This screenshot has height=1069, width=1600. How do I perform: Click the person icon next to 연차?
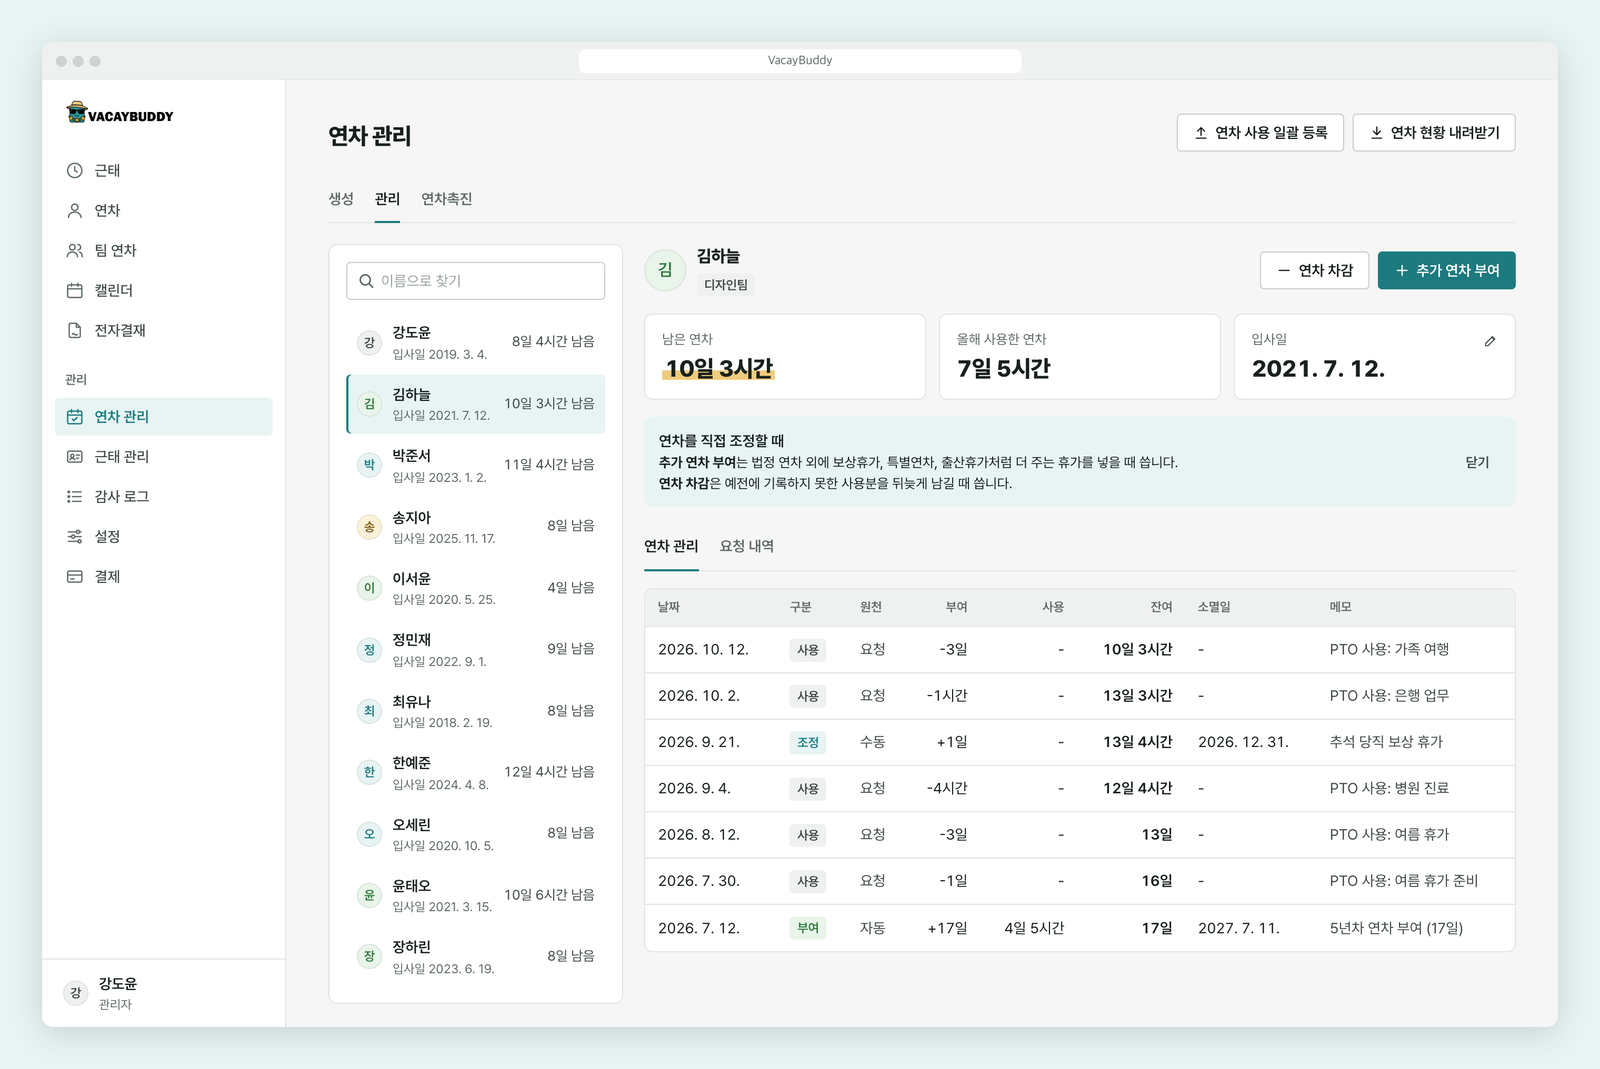click(x=75, y=211)
